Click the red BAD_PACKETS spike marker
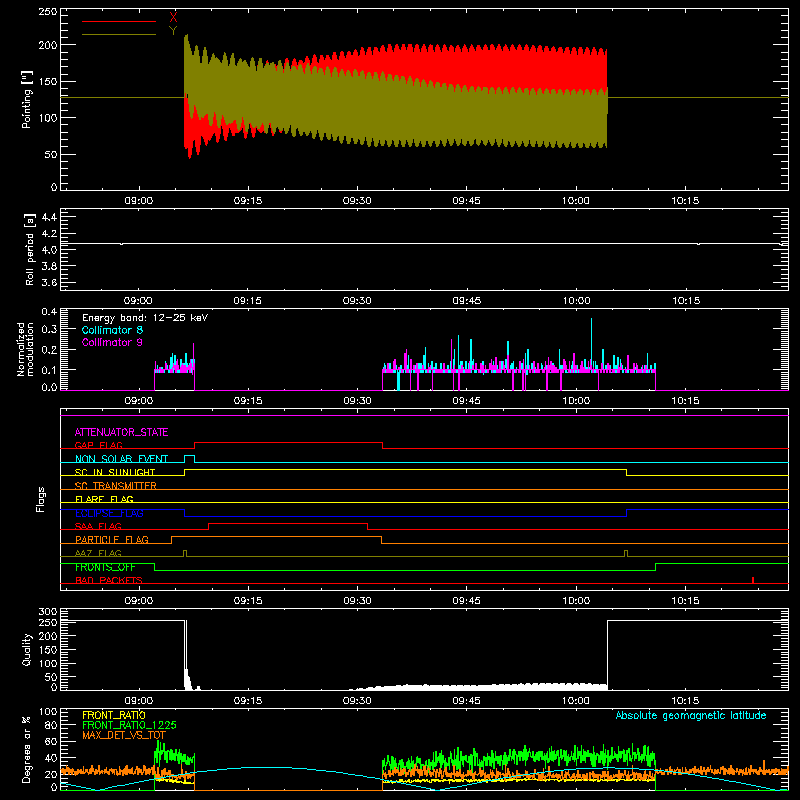The width and height of the screenshot is (800, 800). [753, 580]
